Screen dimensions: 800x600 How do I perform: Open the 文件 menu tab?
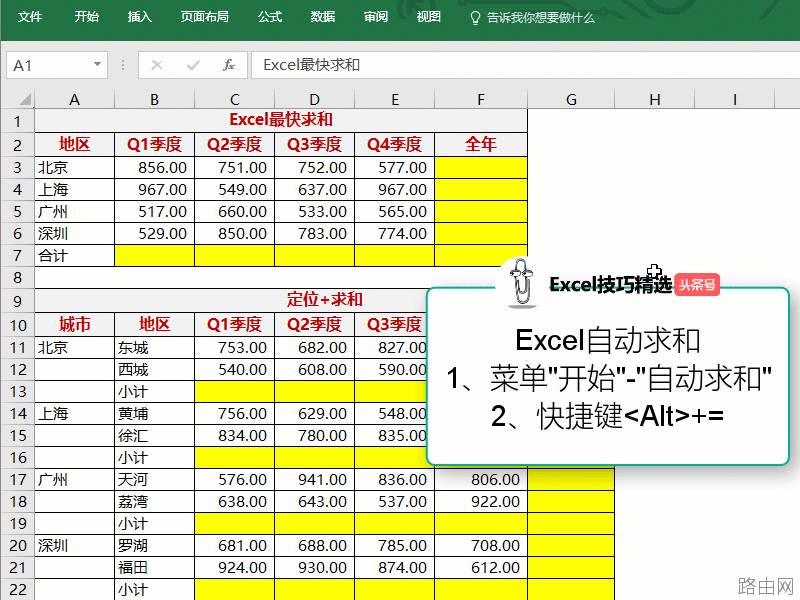point(30,17)
